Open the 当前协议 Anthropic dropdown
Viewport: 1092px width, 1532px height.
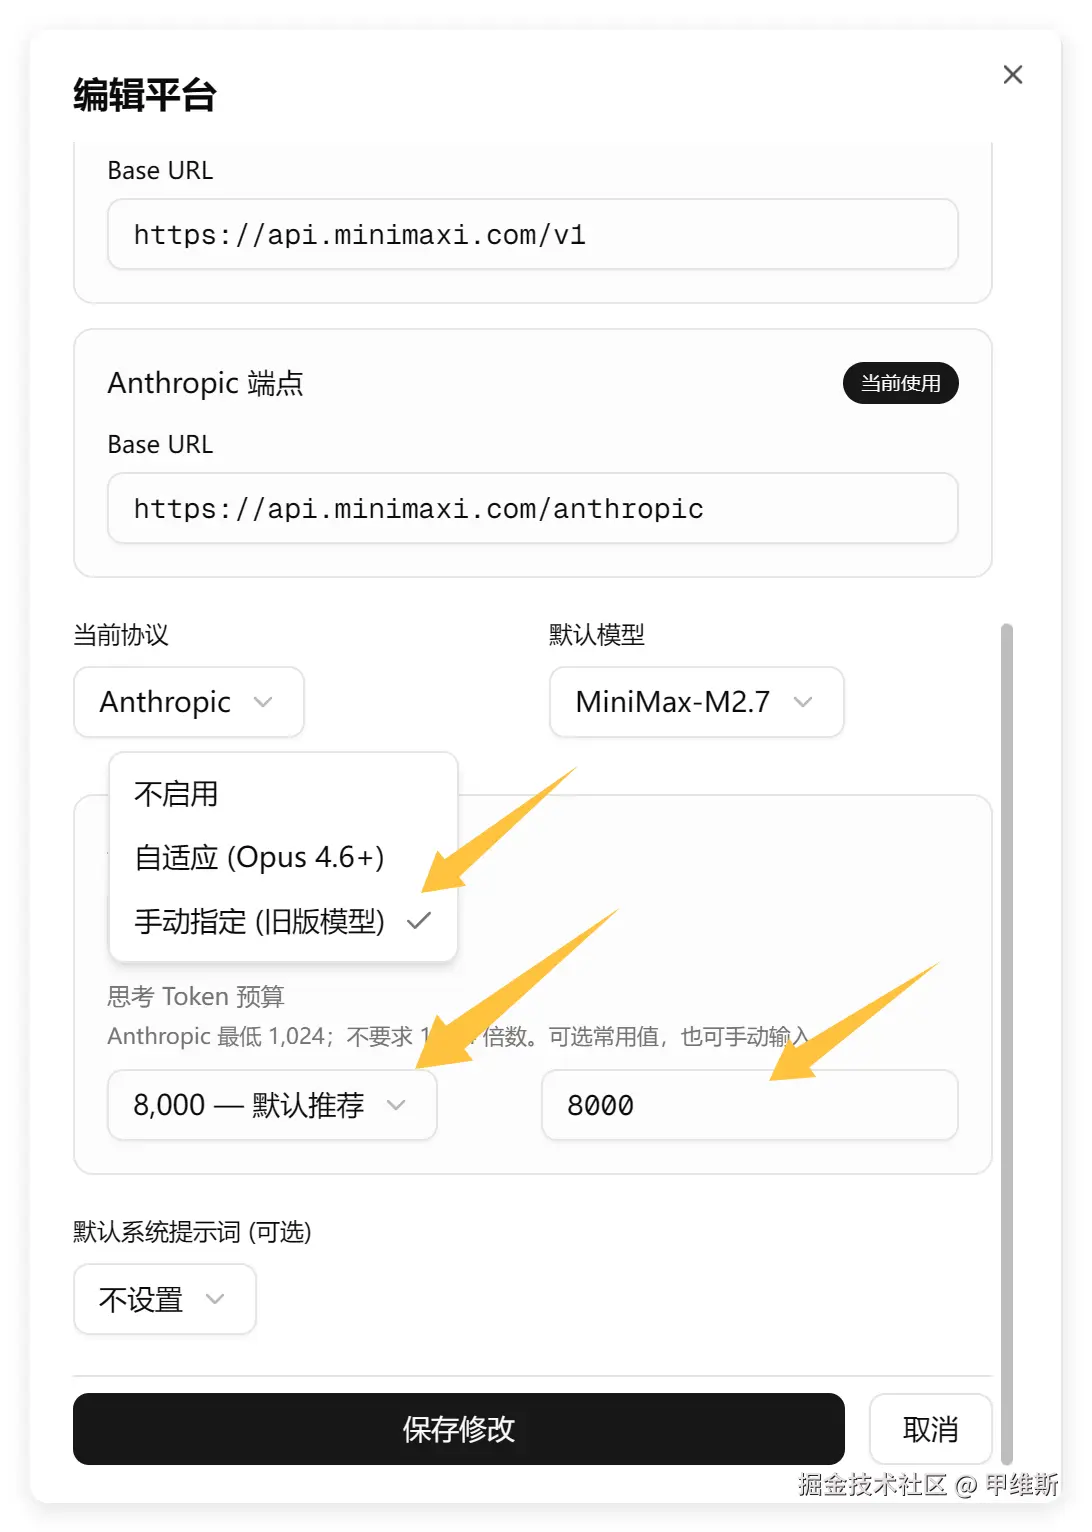(189, 702)
